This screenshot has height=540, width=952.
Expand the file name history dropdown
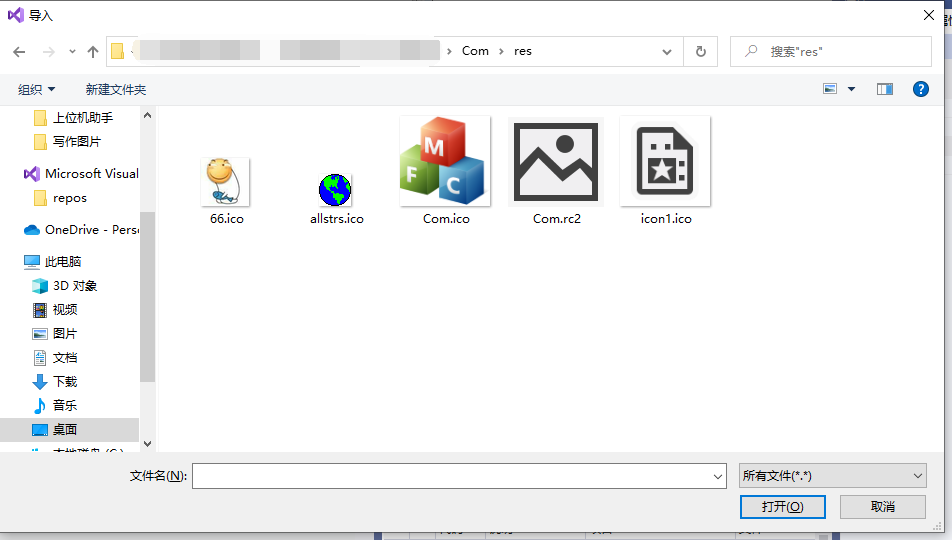[718, 476]
